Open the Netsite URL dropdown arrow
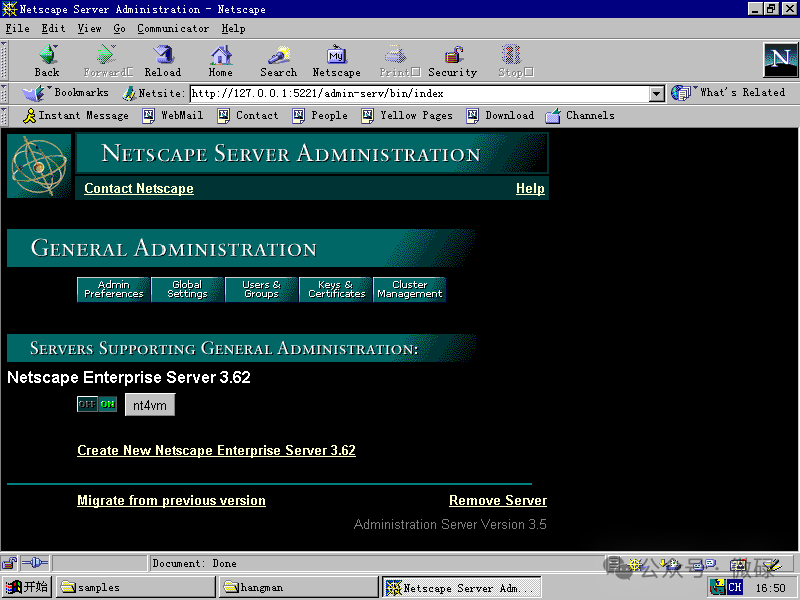The image size is (800, 600). (657, 93)
